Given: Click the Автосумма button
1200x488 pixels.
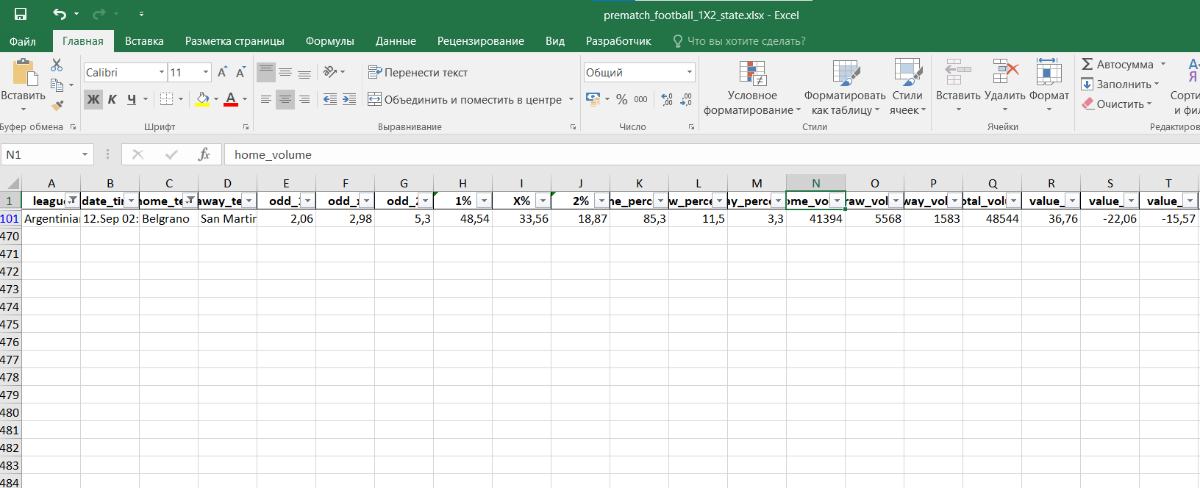Looking at the screenshot, I should (x=1117, y=64).
